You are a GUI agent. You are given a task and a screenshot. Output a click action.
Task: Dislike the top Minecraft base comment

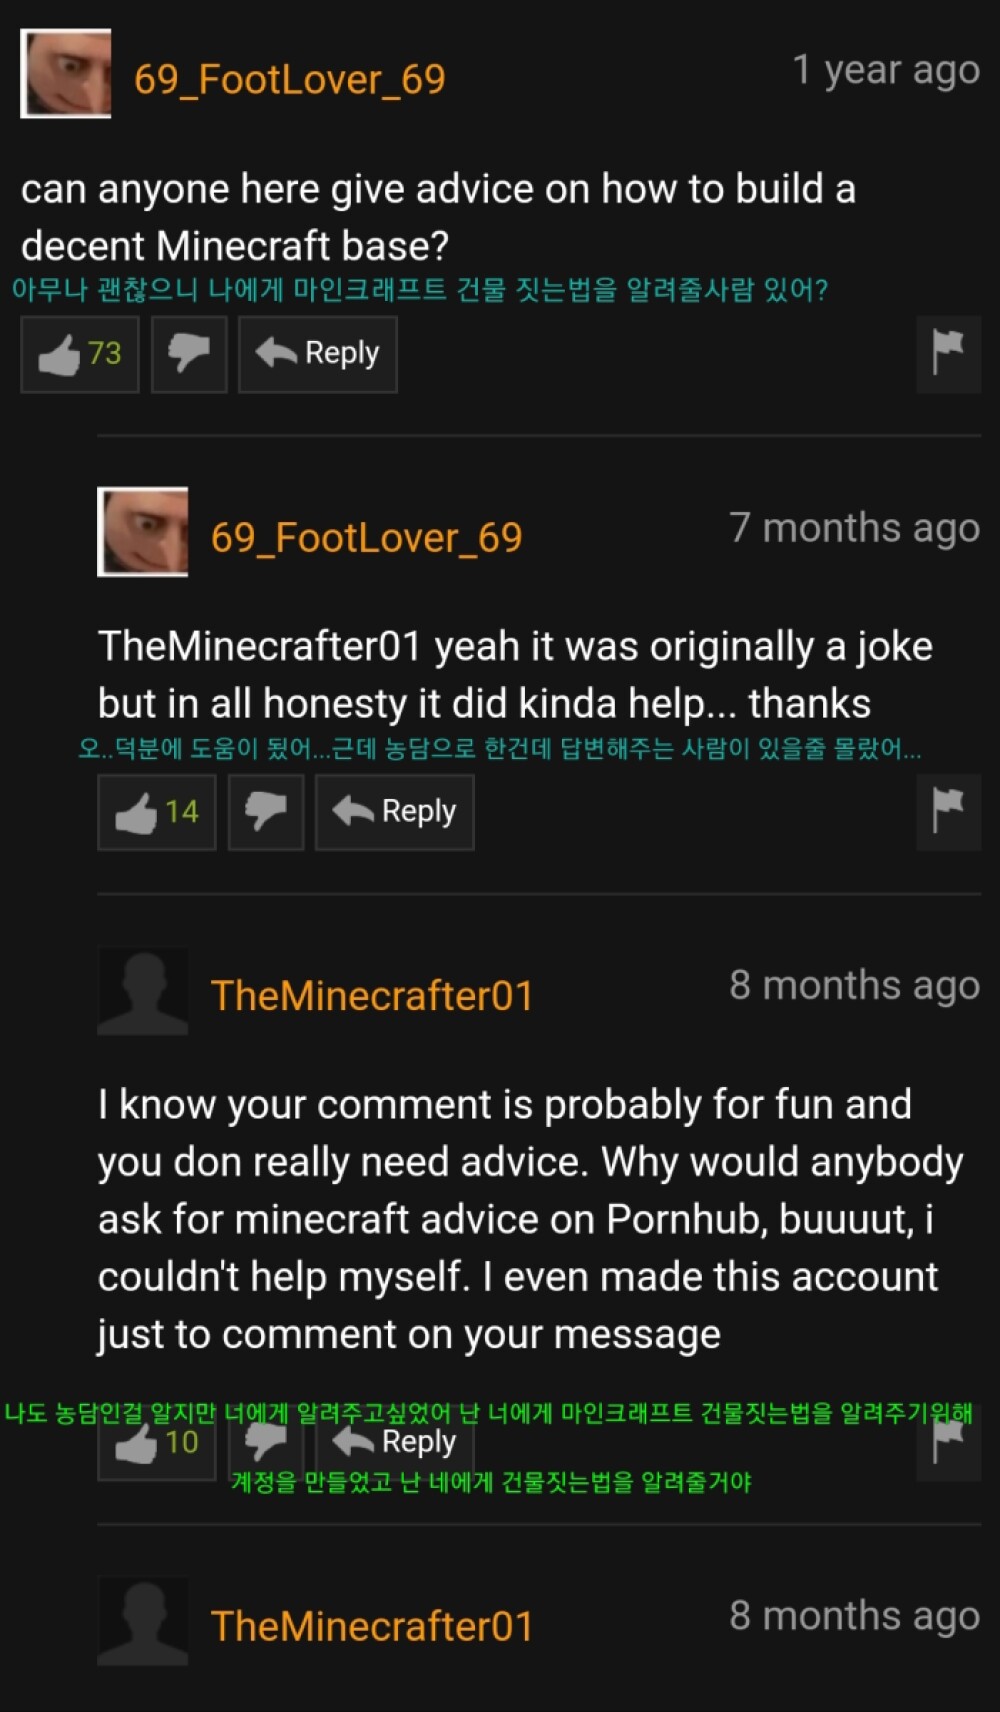coord(189,354)
